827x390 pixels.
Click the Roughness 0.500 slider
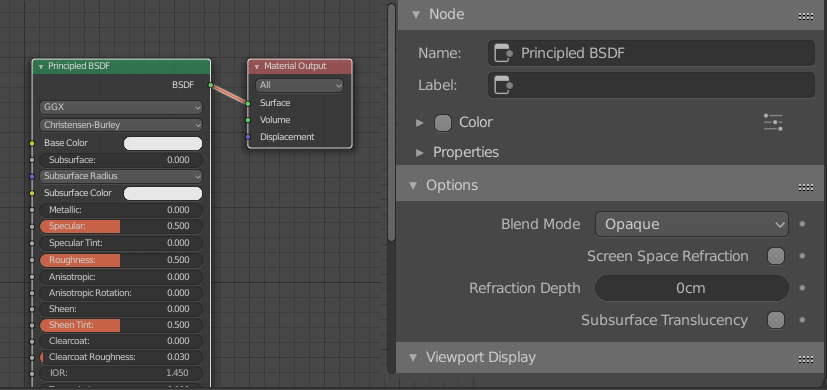(x=121, y=260)
